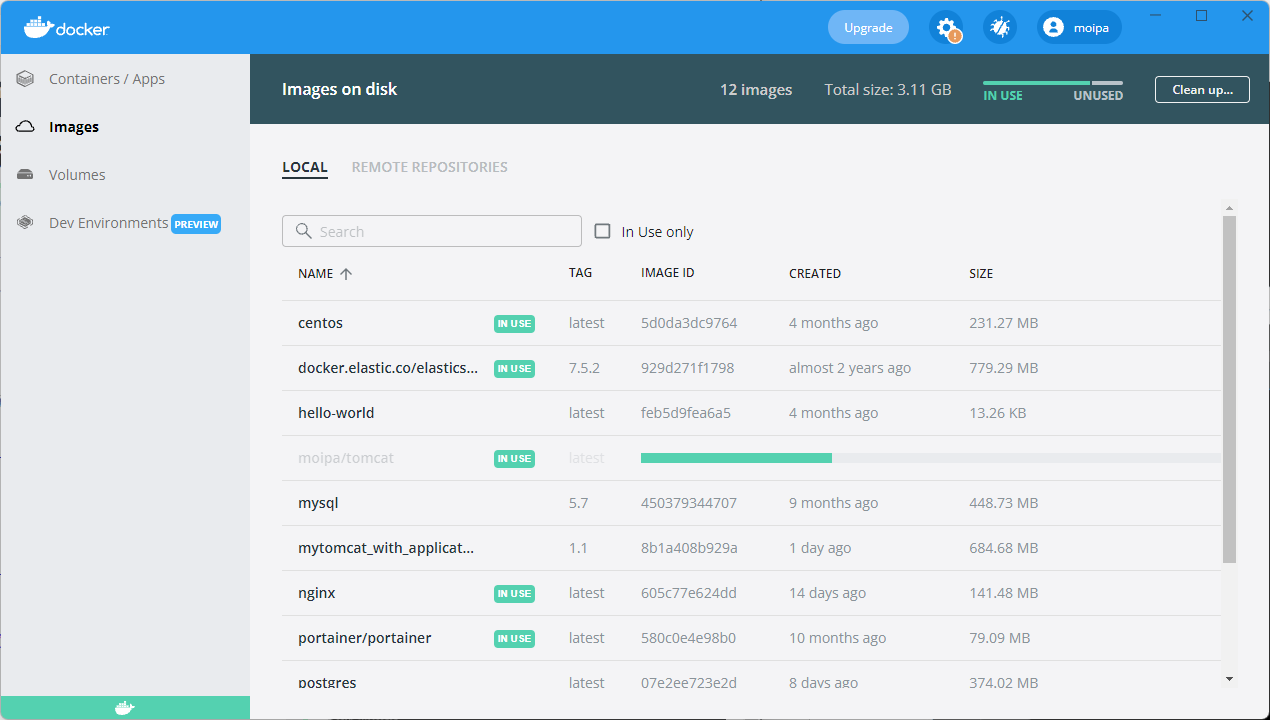Click image ID 450379344707
This screenshot has width=1270, height=720.
pos(689,503)
